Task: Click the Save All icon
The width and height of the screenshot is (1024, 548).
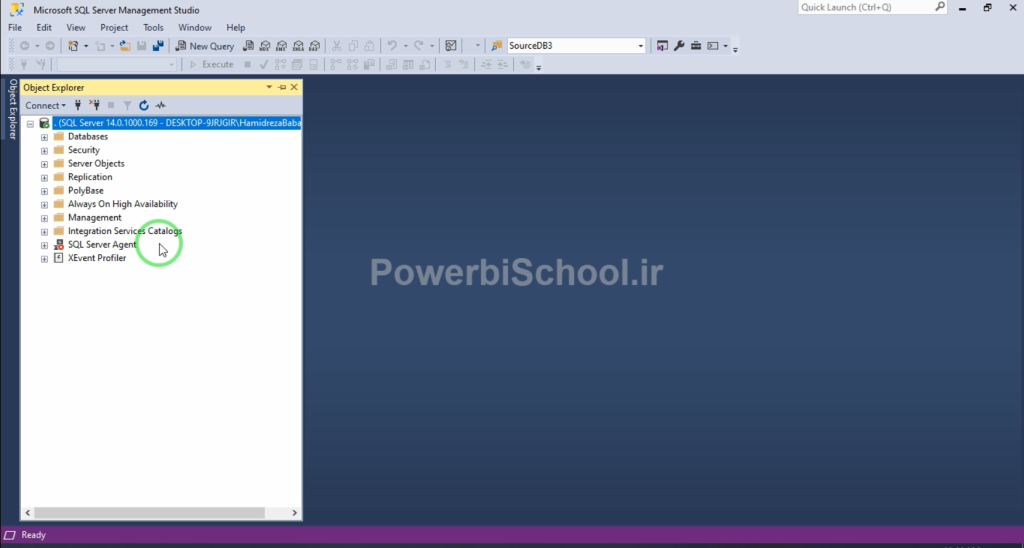Action: point(158,46)
